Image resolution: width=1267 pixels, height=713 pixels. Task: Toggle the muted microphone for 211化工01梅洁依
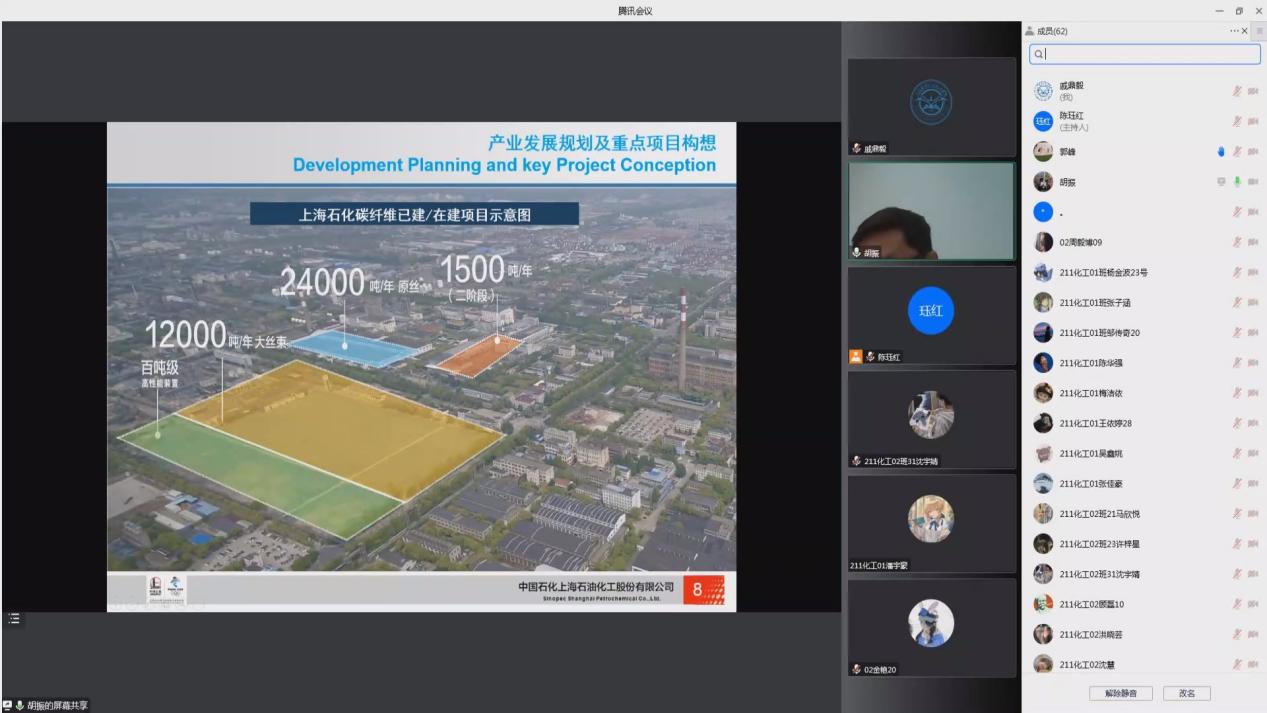pyautogui.click(x=1237, y=393)
